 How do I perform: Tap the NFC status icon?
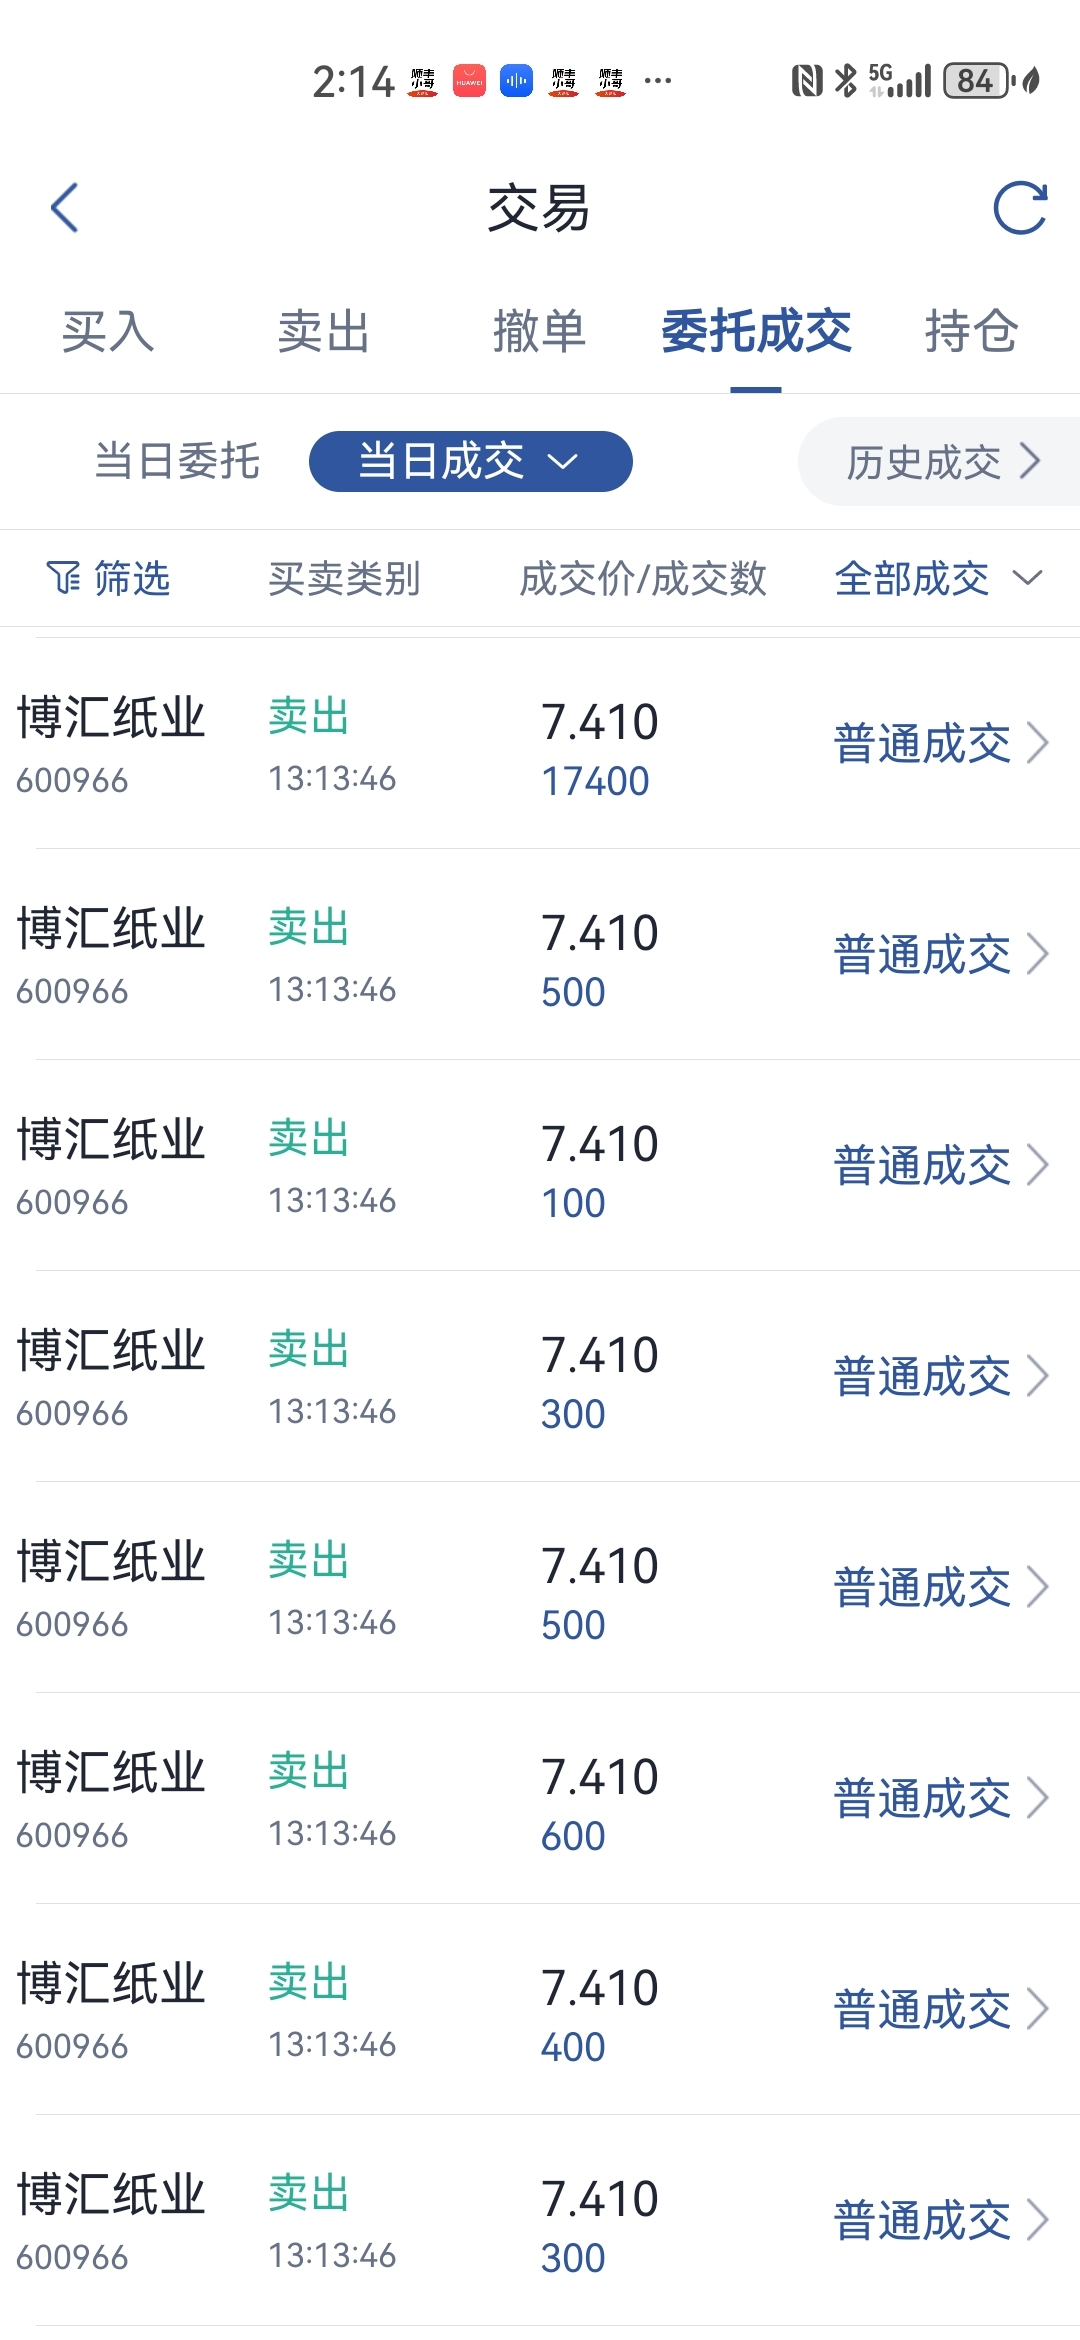click(x=806, y=81)
